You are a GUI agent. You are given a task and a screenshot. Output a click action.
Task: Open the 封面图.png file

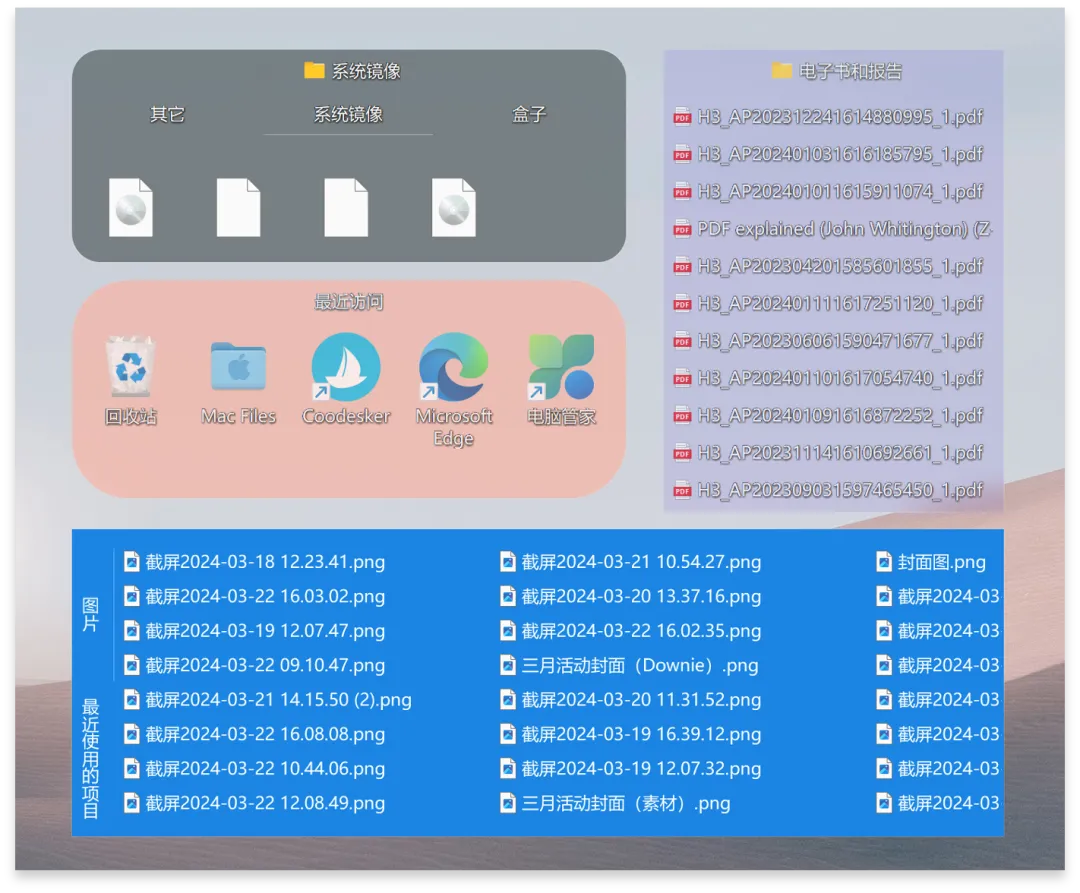coord(940,562)
